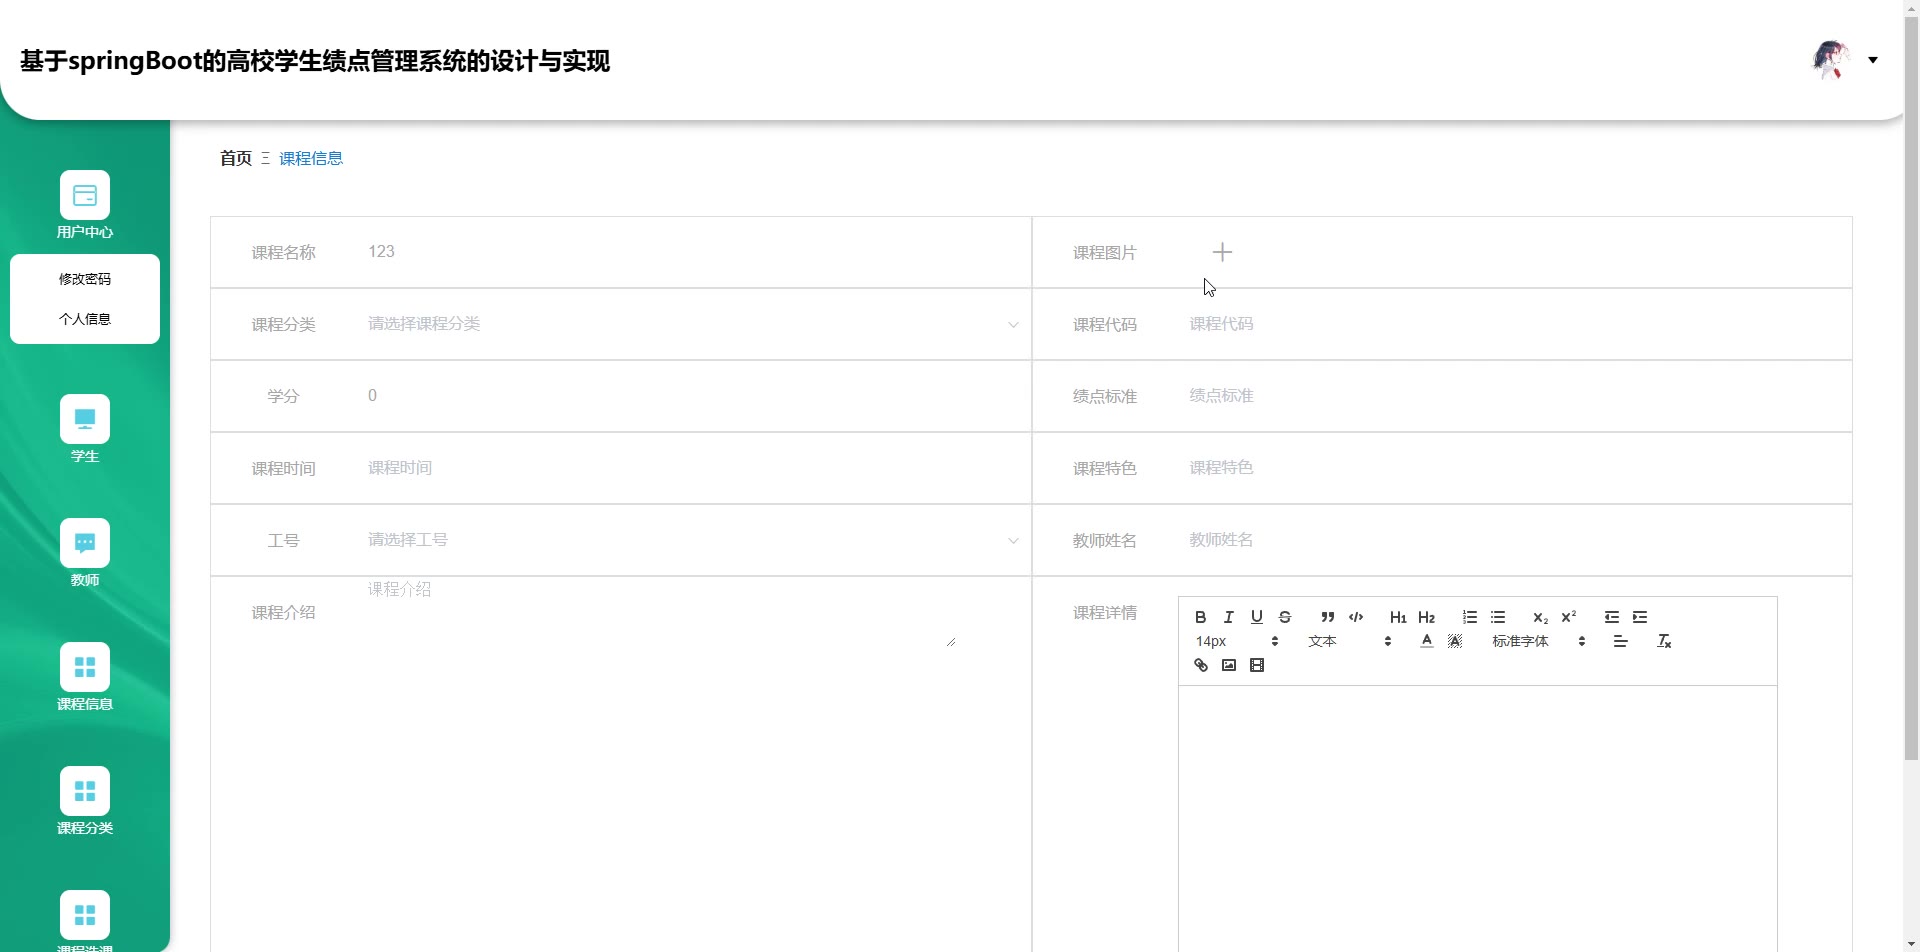
Task: Apply subscript formatting
Action: (1541, 617)
